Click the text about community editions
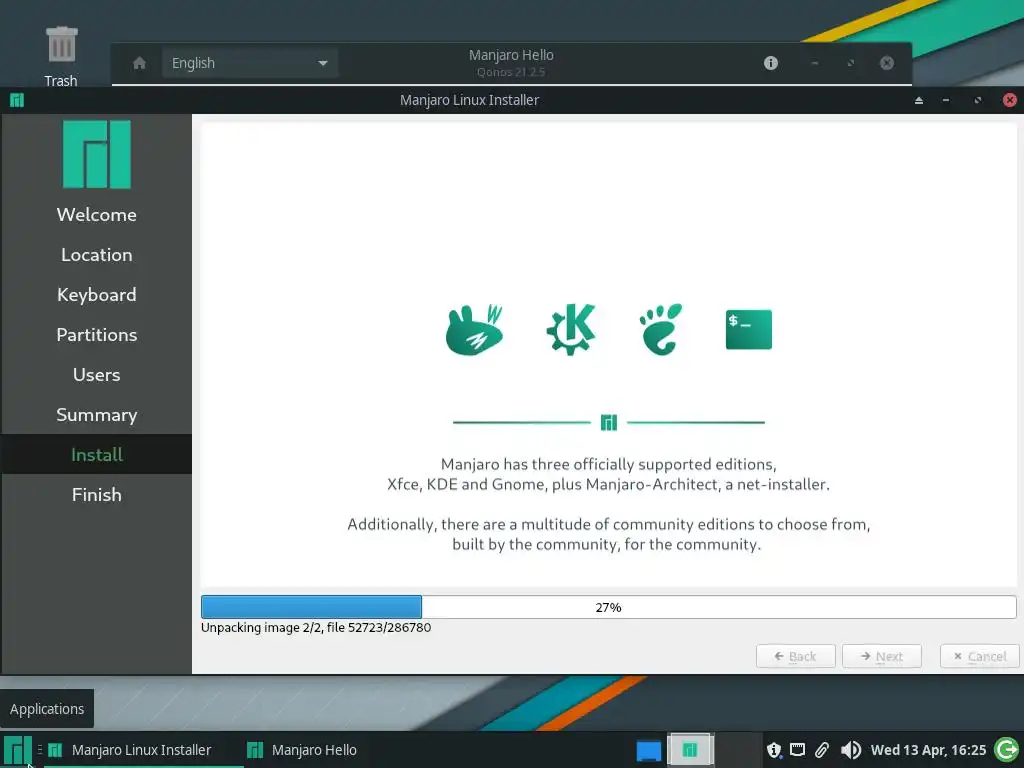 click(609, 534)
